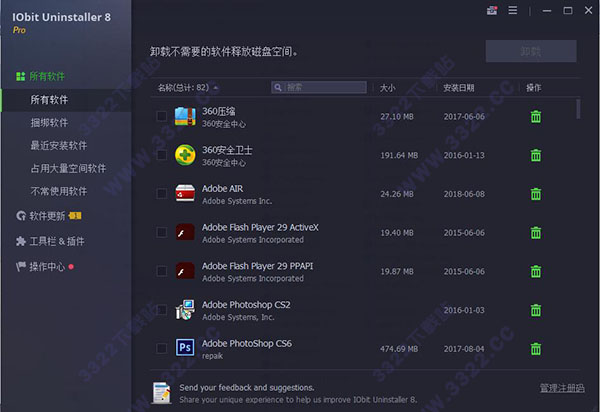Viewport: 600px width, 412px height.
Task: Click publisher text 'repaik'
Action: coord(212,356)
